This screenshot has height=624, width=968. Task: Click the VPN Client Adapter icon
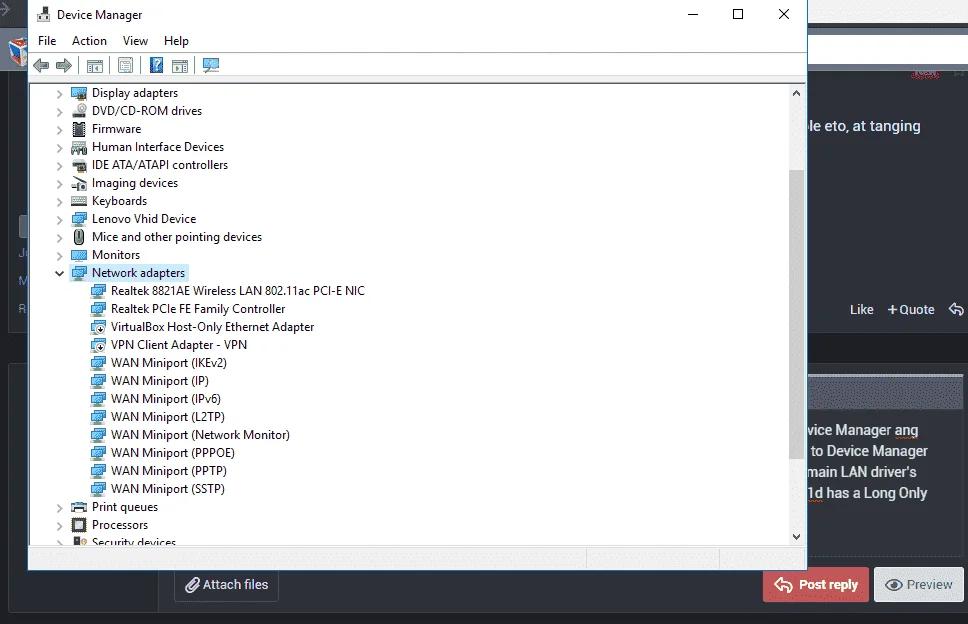98,345
